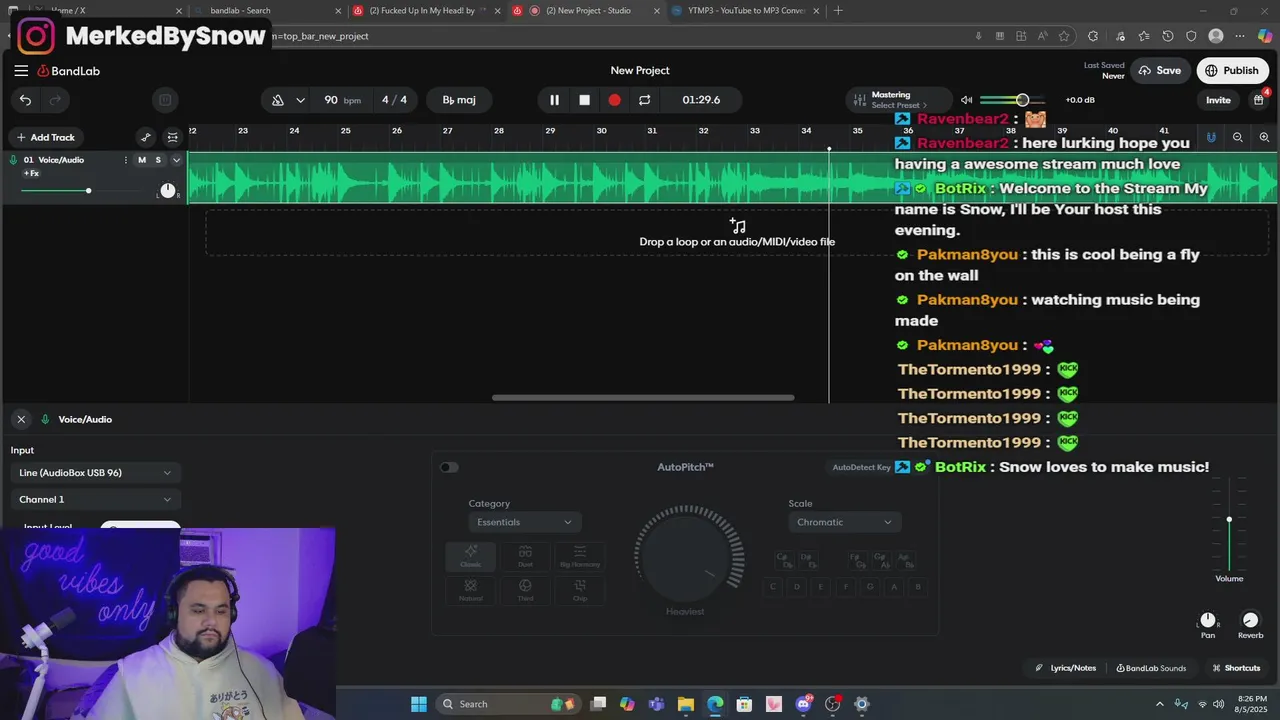This screenshot has width=1280, height=720.
Task: Stop playback
Action: click(585, 100)
